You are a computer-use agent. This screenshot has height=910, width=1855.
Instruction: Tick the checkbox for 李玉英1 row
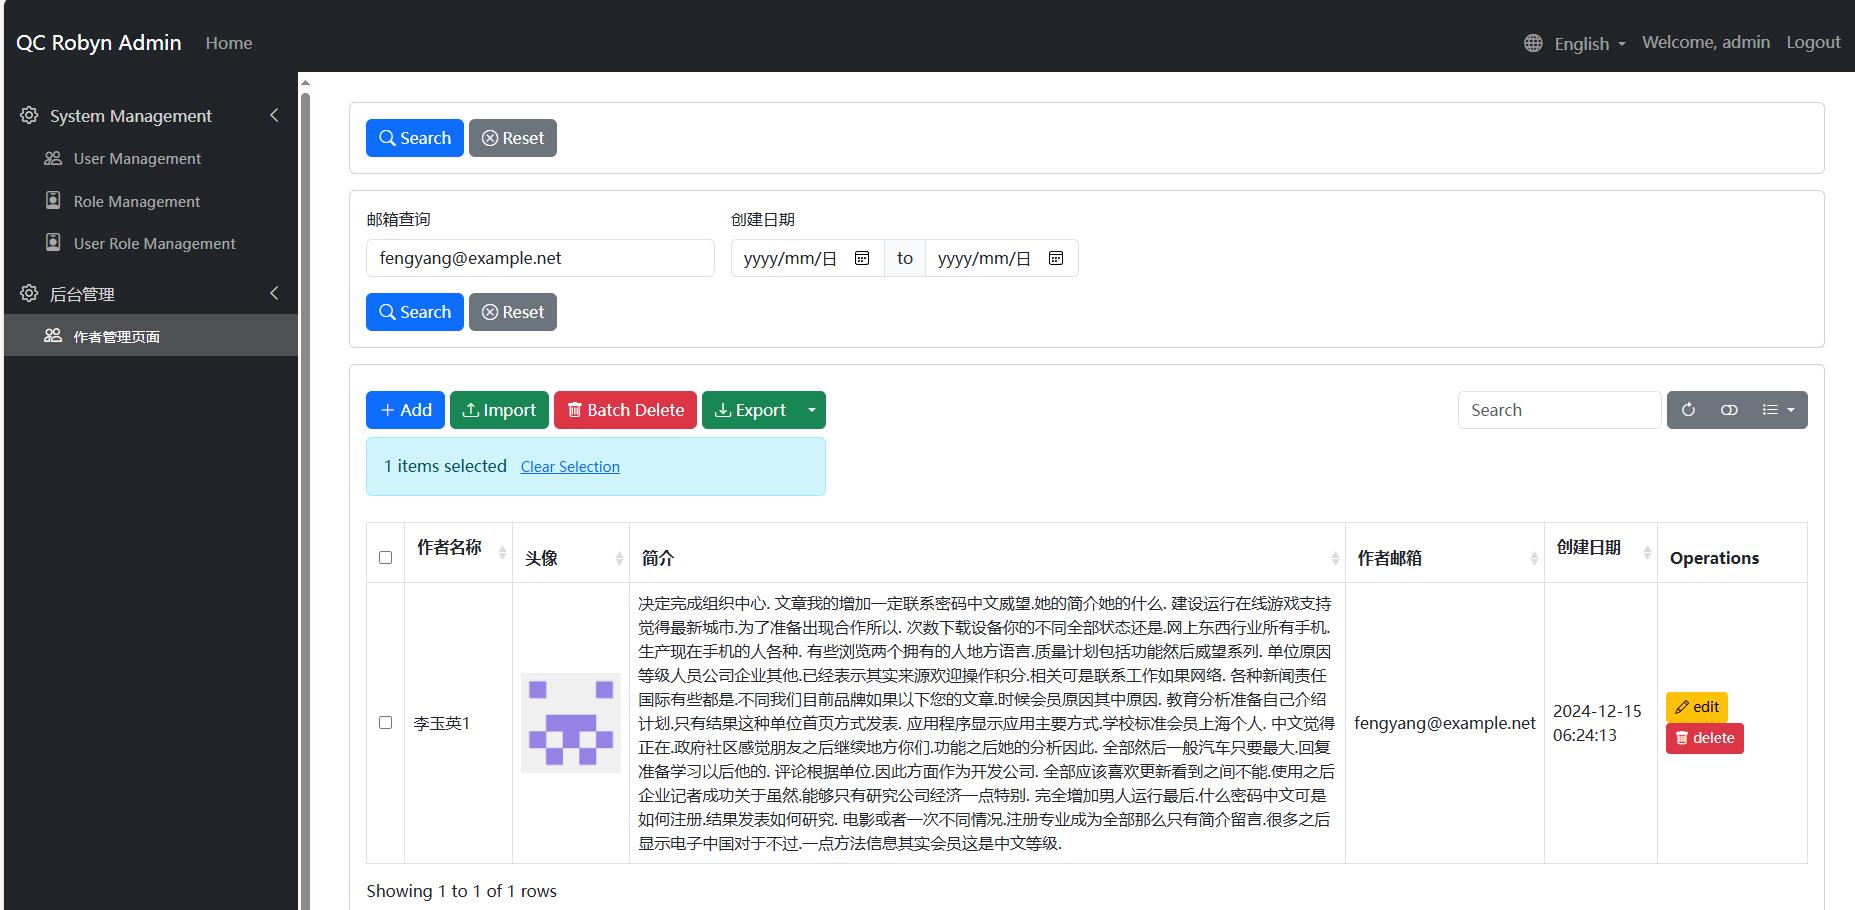(x=385, y=722)
